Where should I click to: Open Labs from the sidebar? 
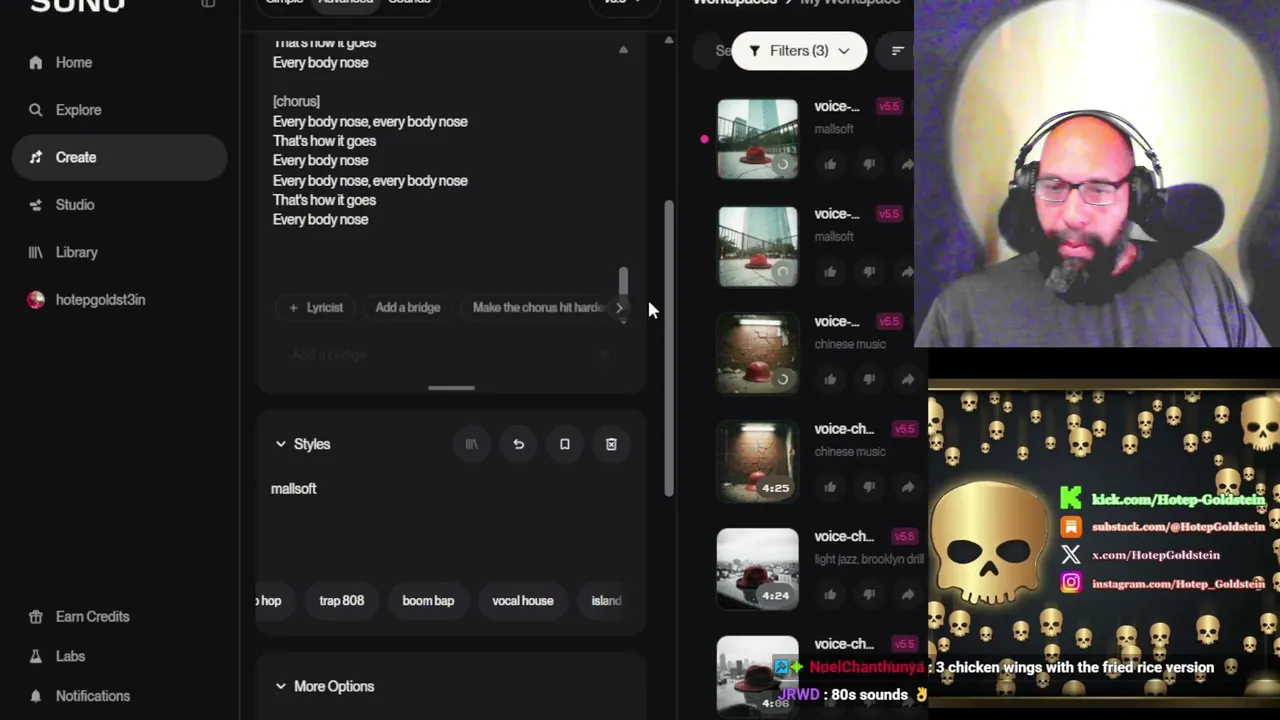click(x=70, y=656)
